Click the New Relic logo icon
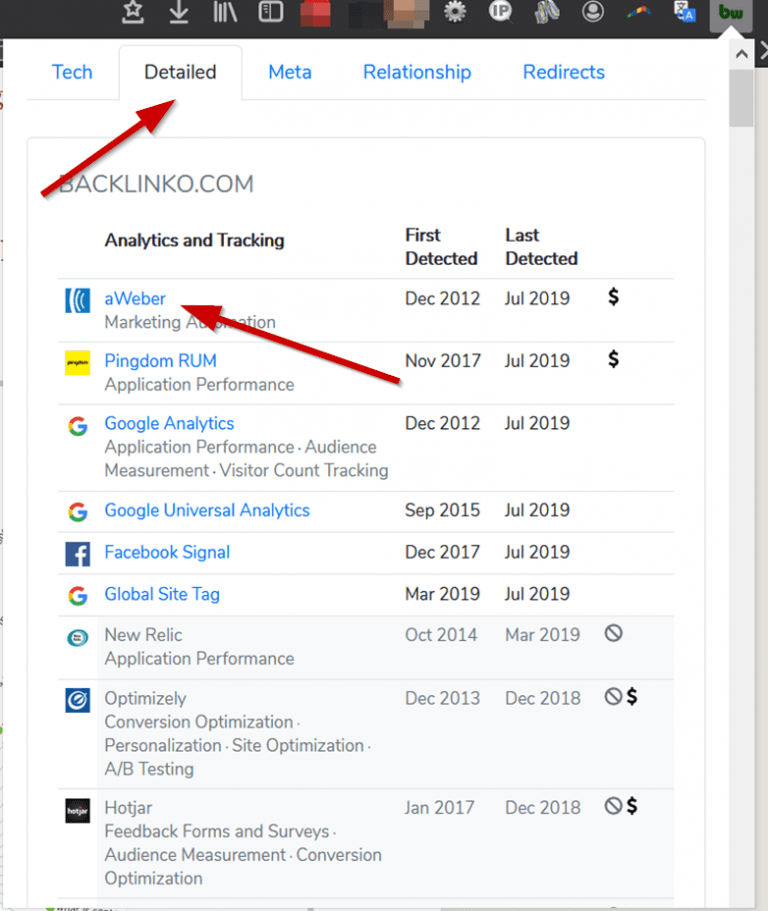This screenshot has width=768, height=911. (x=78, y=636)
